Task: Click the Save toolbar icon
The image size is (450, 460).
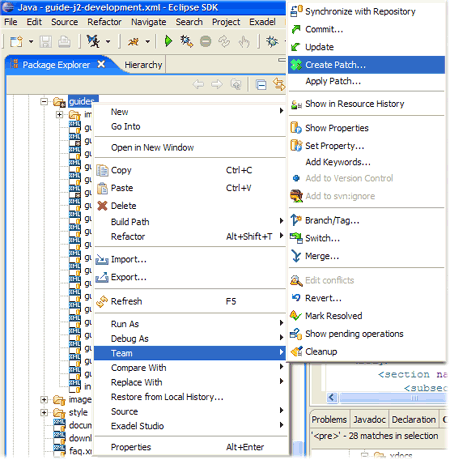Action: 46,42
